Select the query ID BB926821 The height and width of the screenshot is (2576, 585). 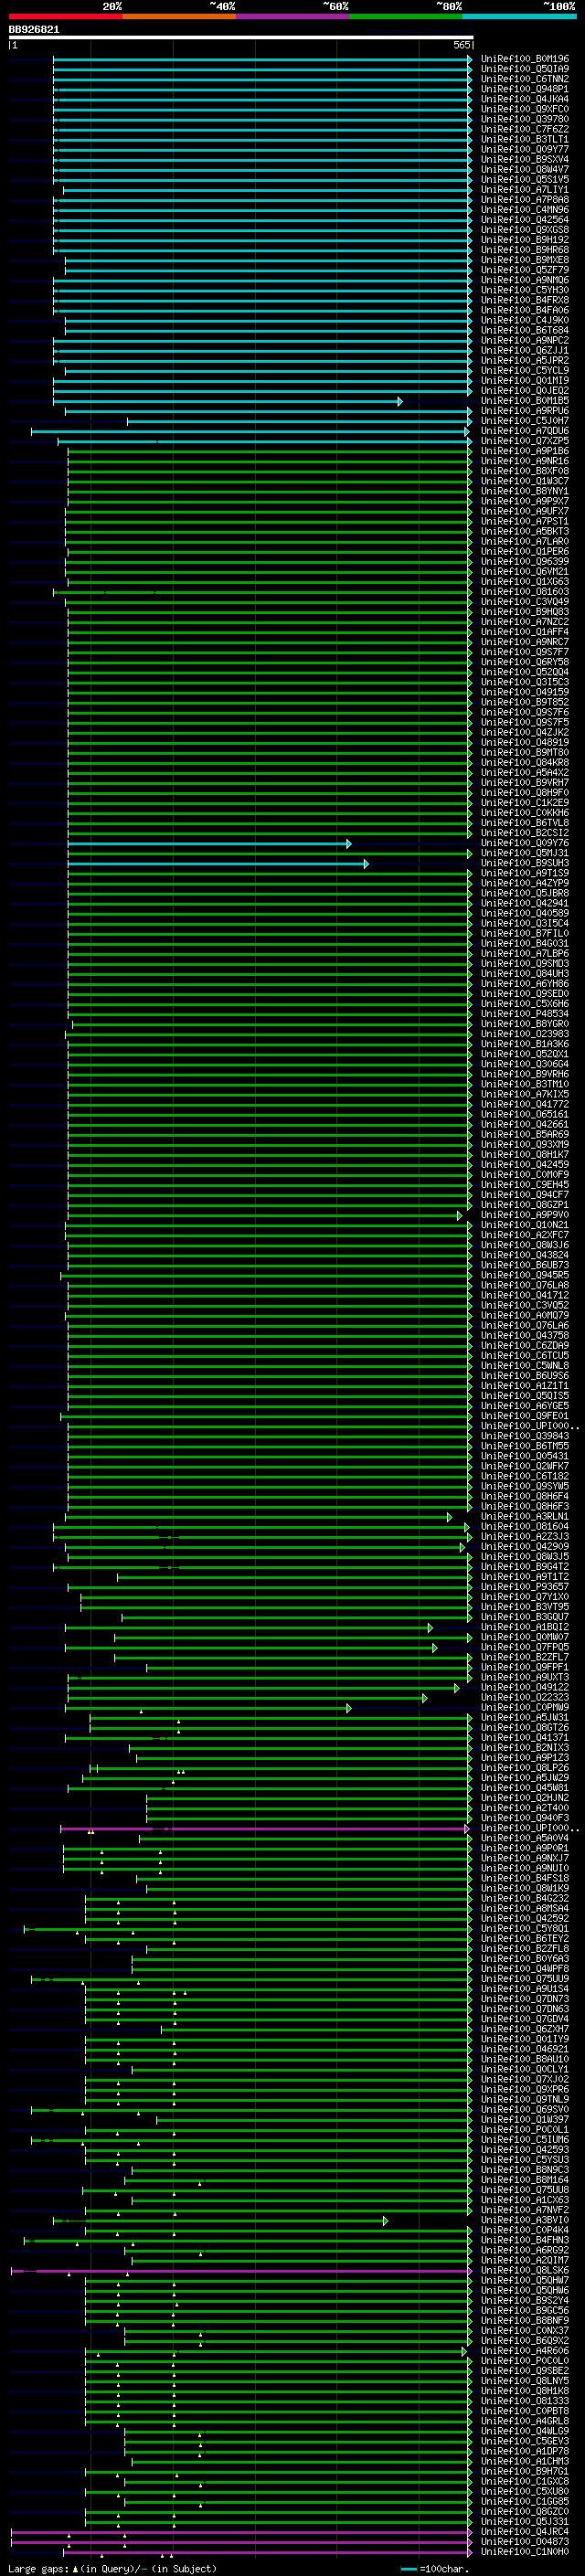click(x=34, y=30)
